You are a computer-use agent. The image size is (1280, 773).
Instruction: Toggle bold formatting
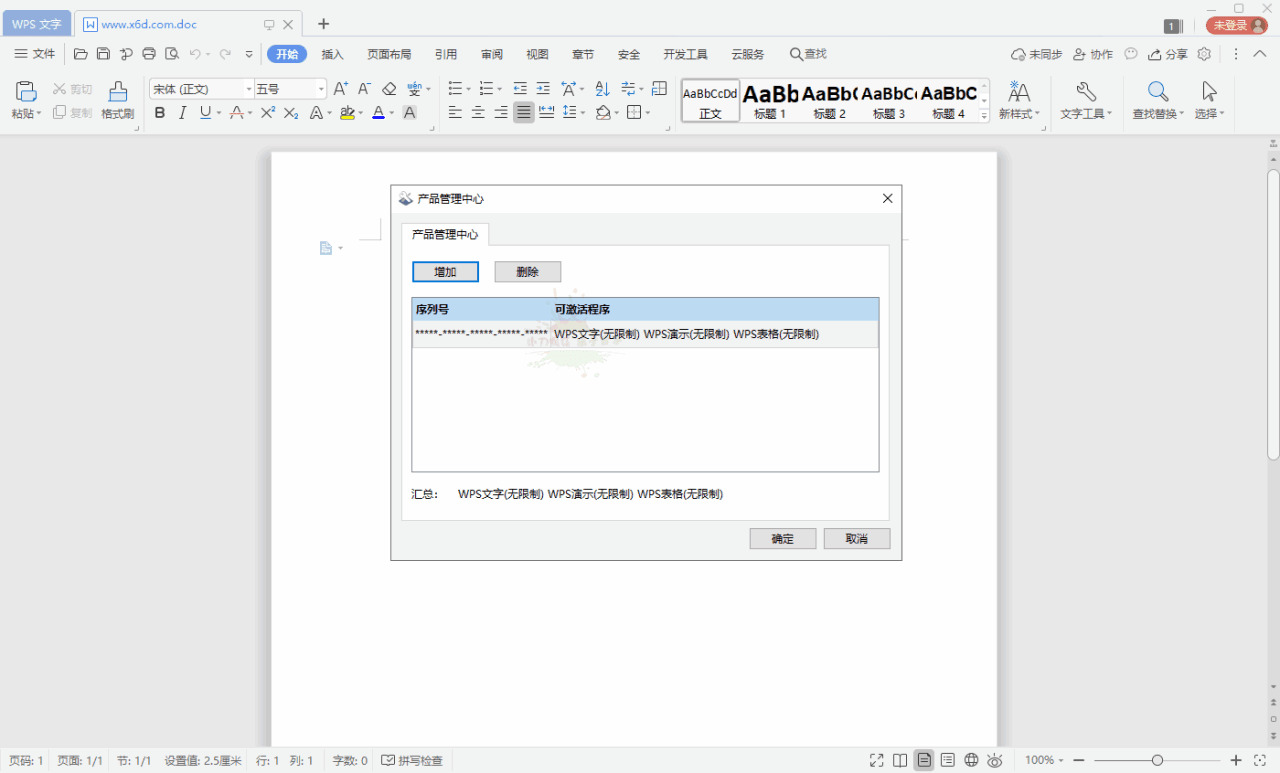tap(160, 113)
